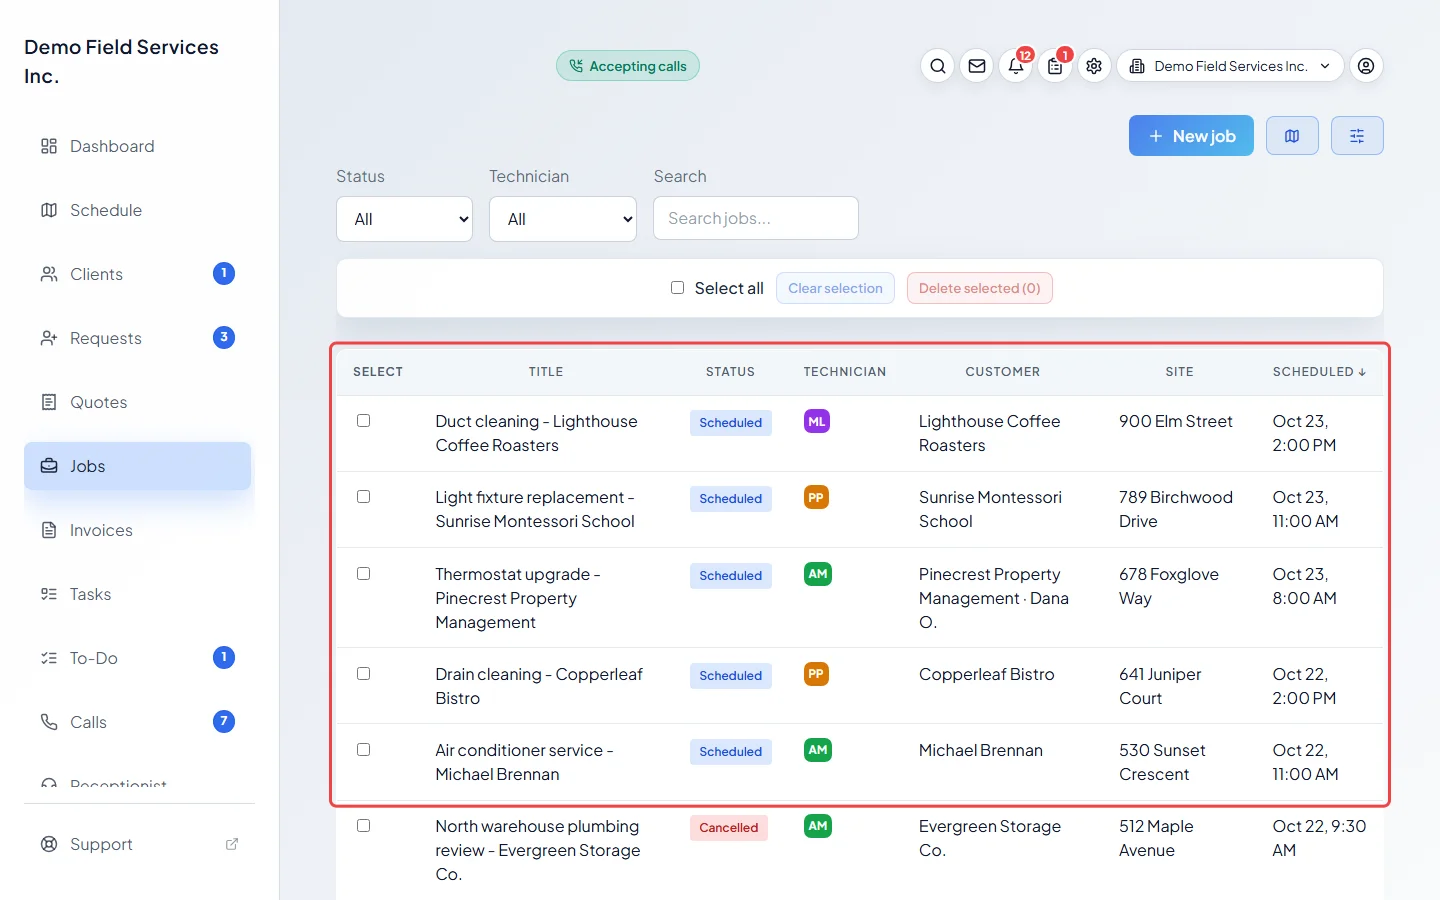This screenshot has width=1440, height=900.
Task: Click PP technician badge for Copperleaf Bistro job
Action: (x=817, y=674)
